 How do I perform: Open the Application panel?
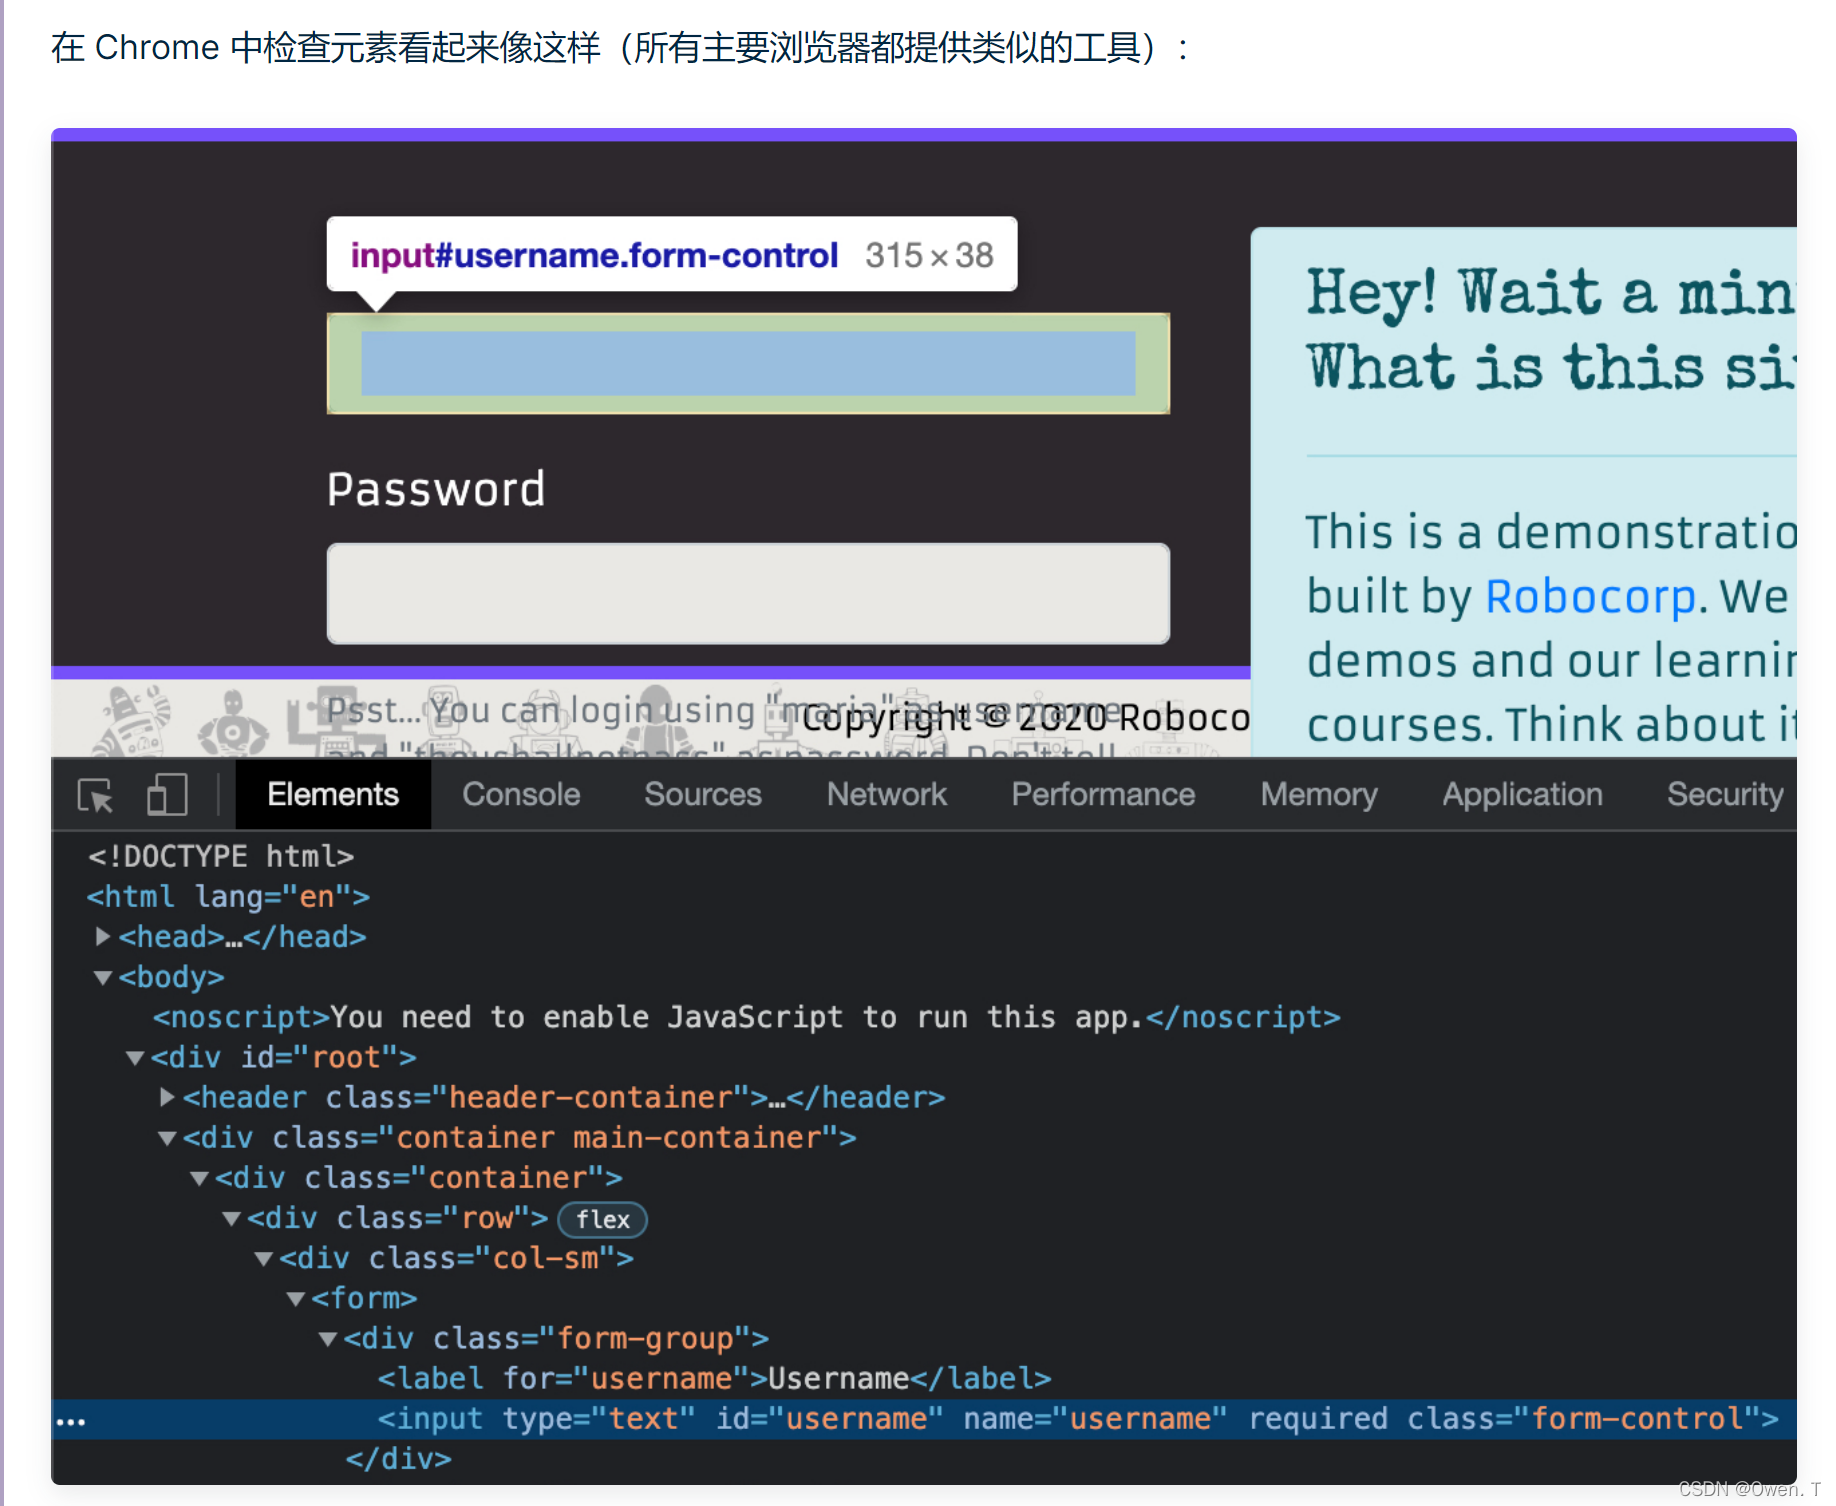pyautogui.click(x=1521, y=794)
